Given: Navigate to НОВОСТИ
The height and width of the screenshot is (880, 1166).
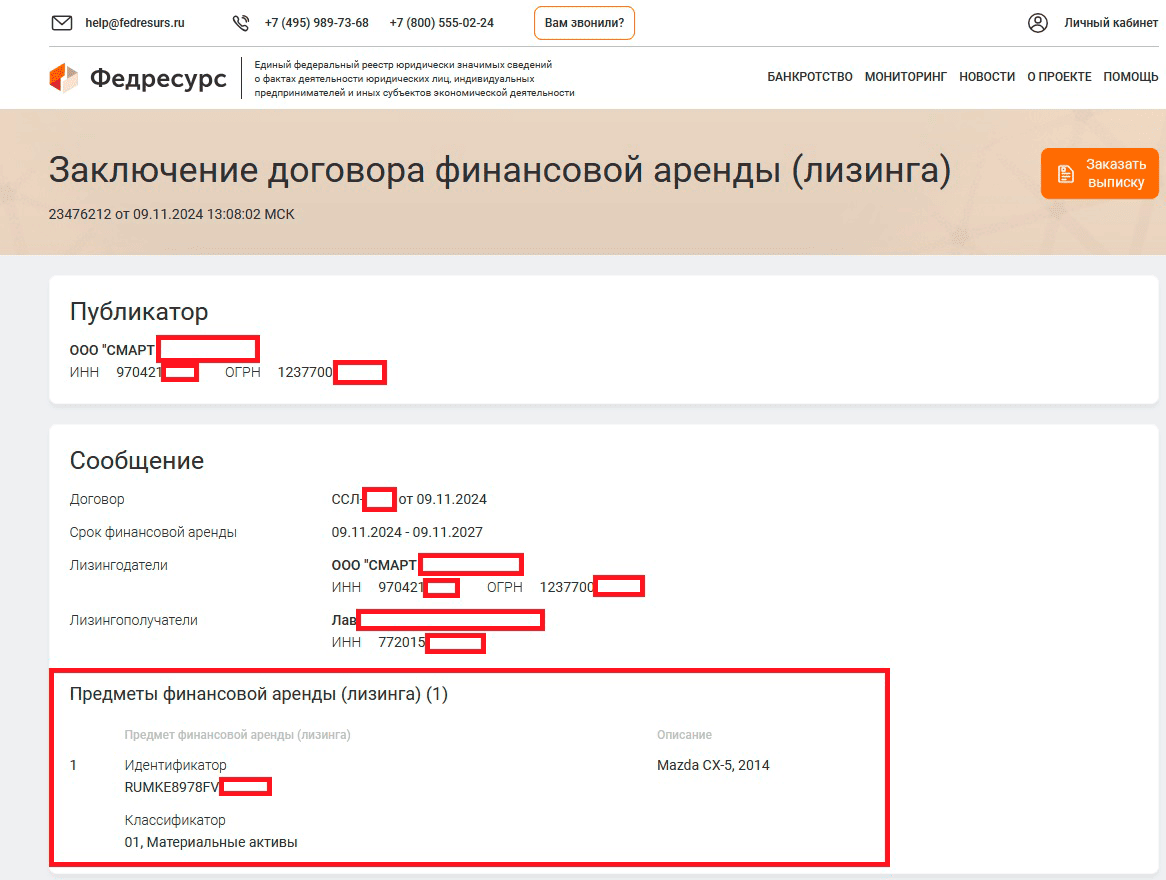Looking at the screenshot, I should [986, 77].
